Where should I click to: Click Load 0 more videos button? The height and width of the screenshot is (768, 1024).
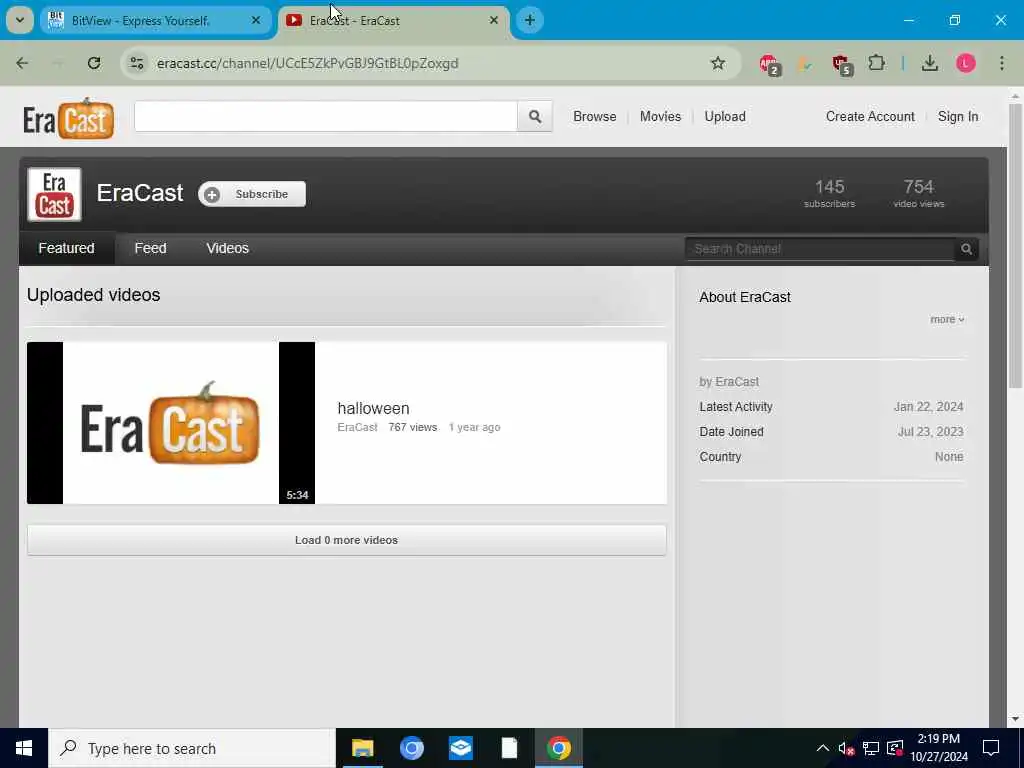coord(347,540)
